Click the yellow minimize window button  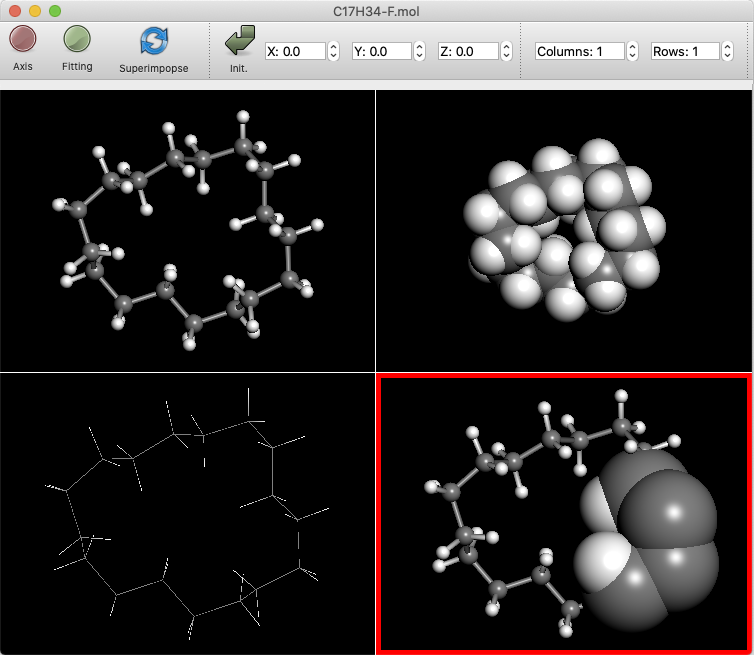35,11
